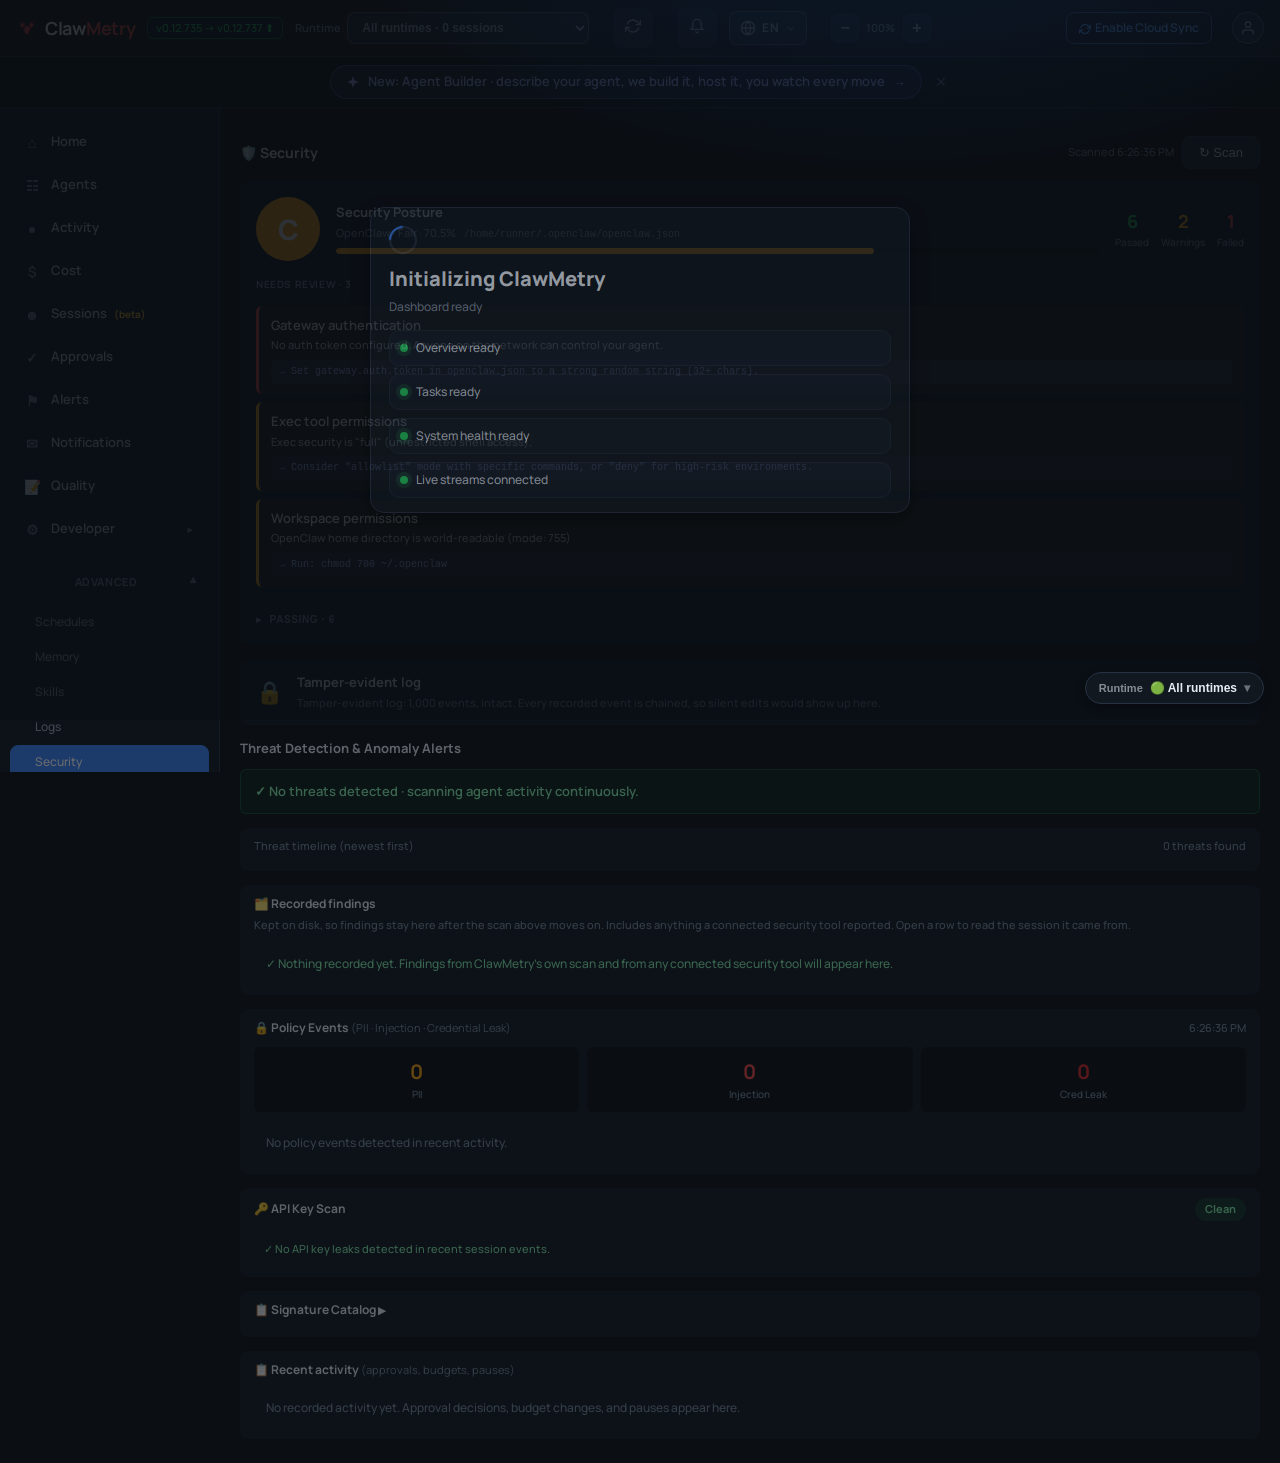Click the Policy Events lock icon

pos(261,1028)
